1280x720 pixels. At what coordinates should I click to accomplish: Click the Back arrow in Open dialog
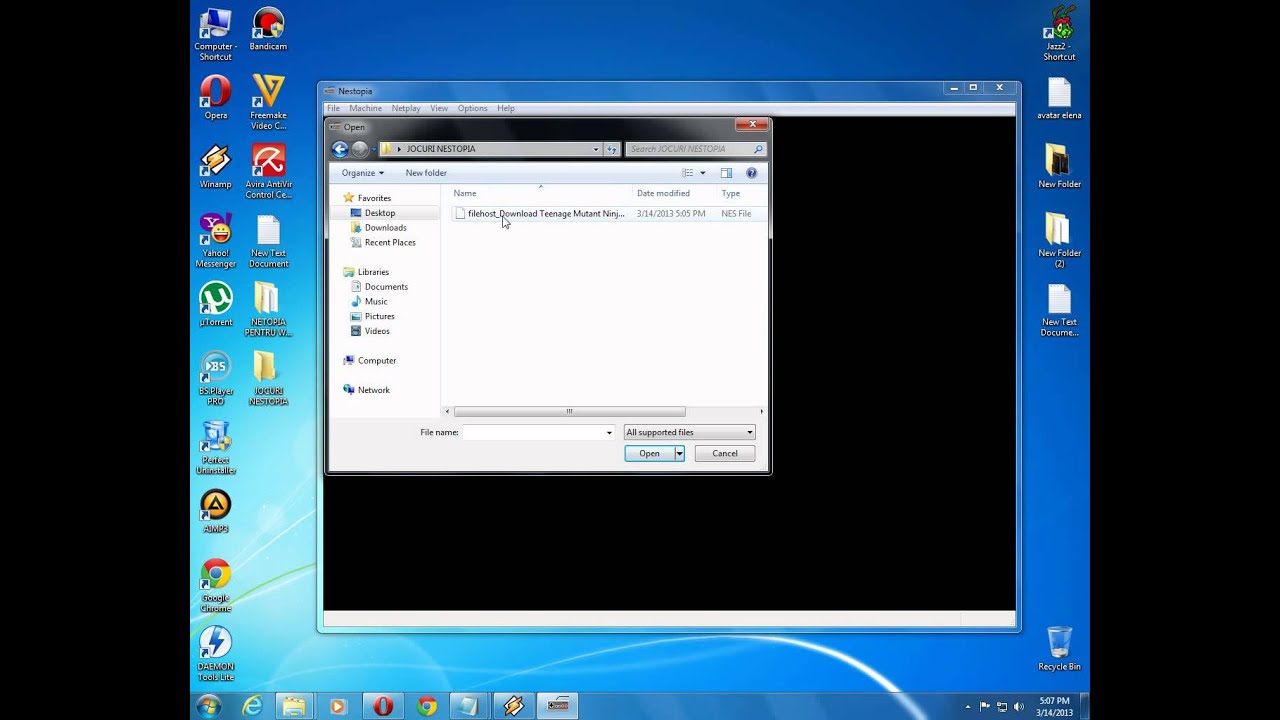tap(340, 149)
